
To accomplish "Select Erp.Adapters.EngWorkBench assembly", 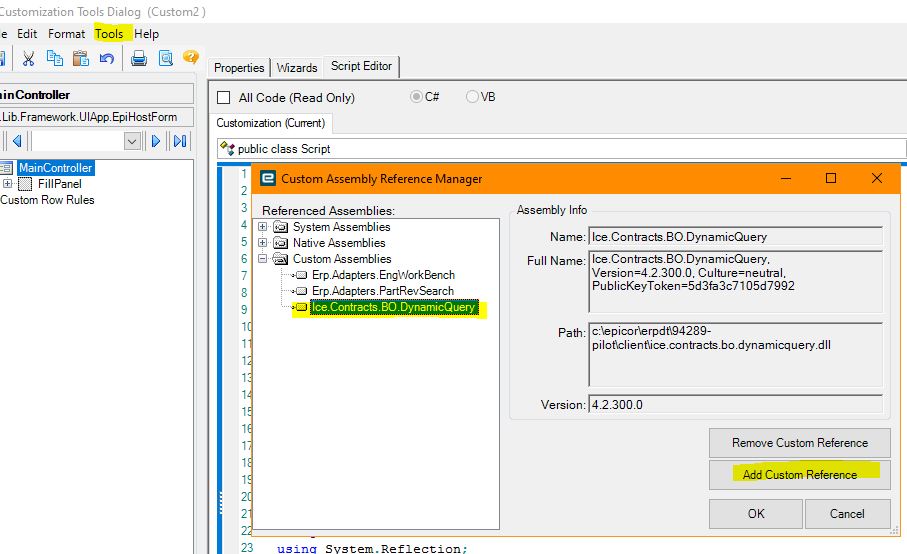I will pyautogui.click(x=383, y=275).
